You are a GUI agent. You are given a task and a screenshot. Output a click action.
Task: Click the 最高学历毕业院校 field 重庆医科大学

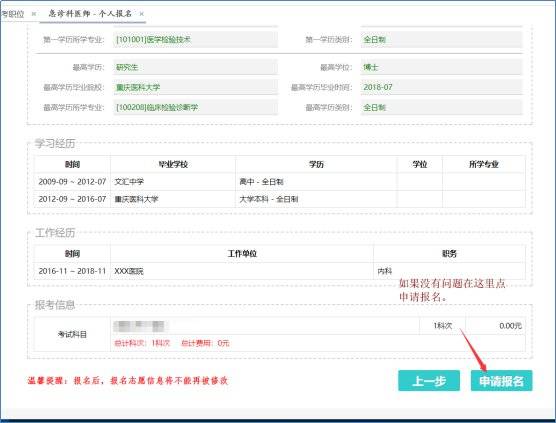[195, 87]
